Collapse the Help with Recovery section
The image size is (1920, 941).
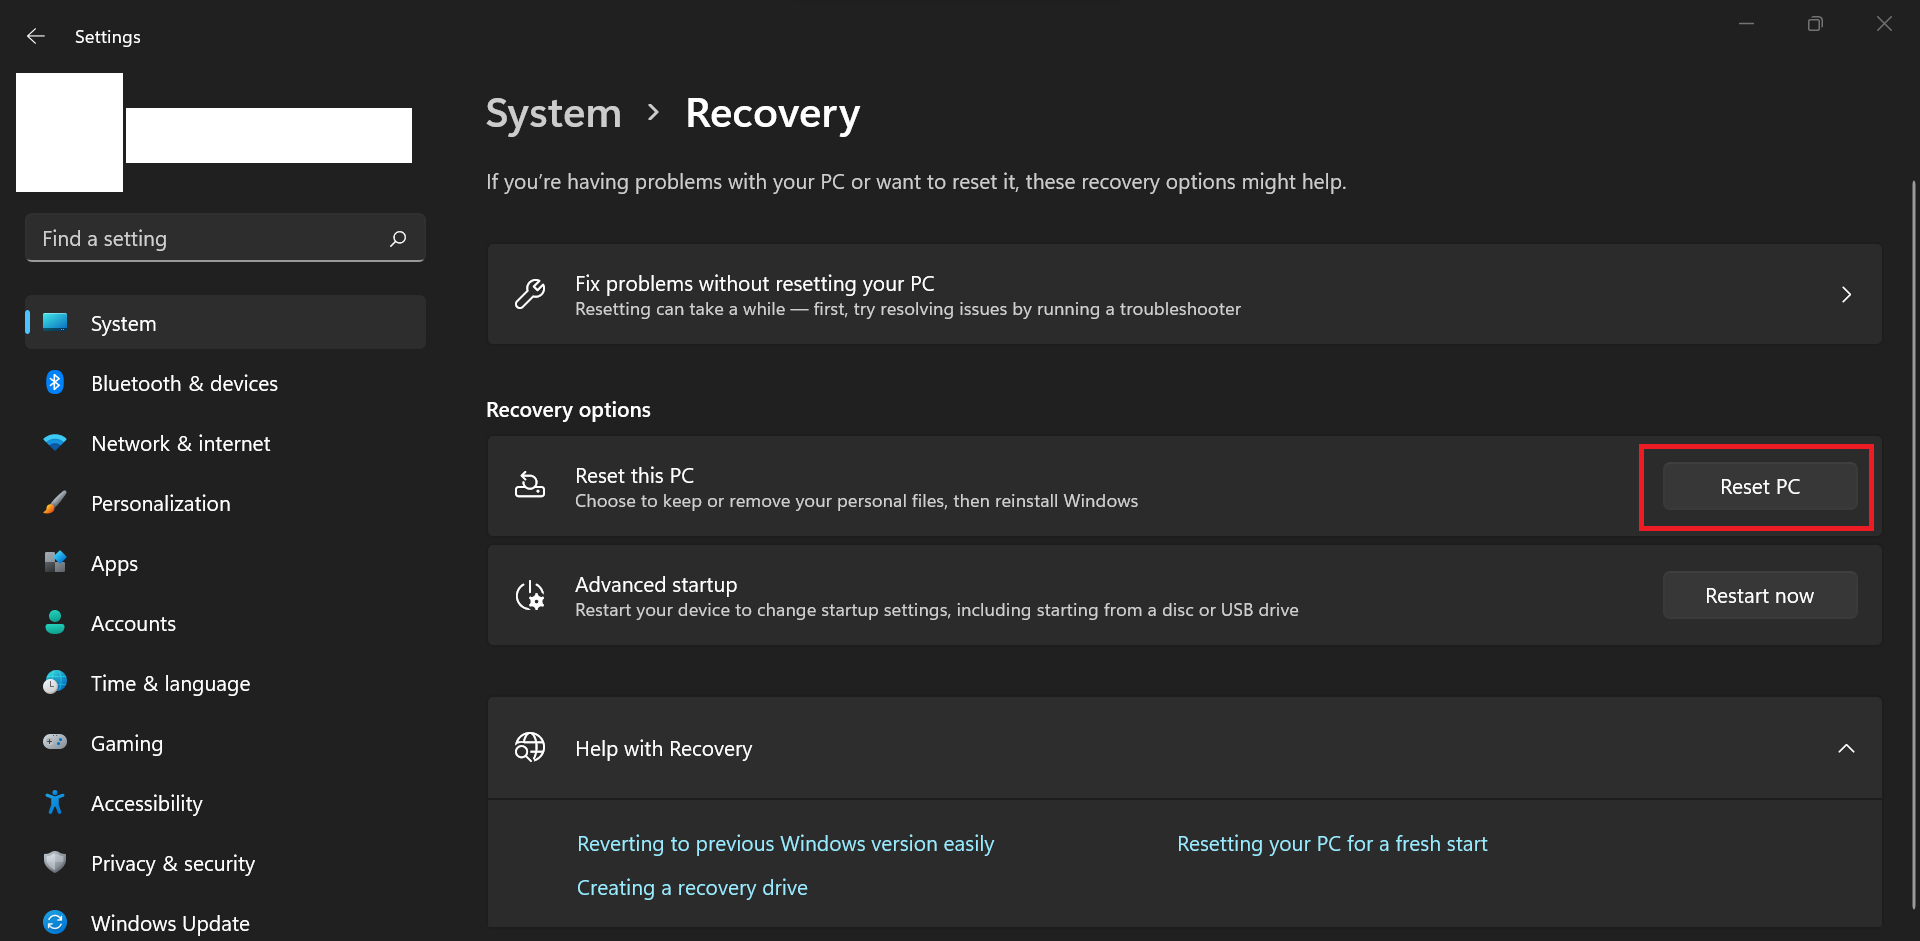[x=1846, y=748]
